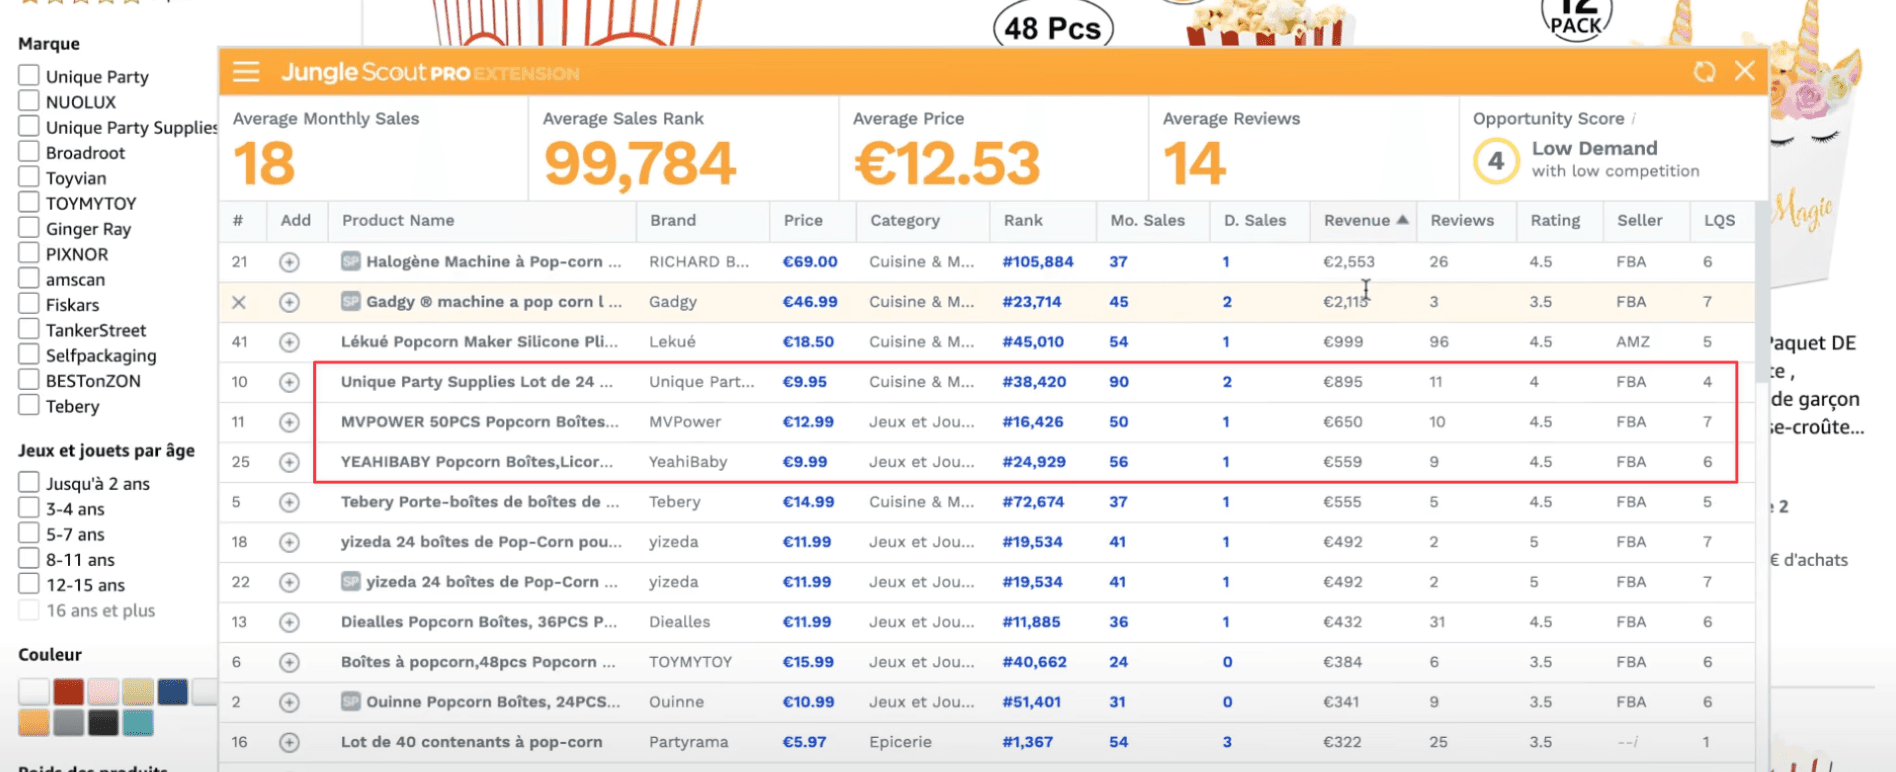This screenshot has height=772, width=1896.
Task: Open the Jungle Scout hamburger menu
Action: pyautogui.click(x=246, y=72)
